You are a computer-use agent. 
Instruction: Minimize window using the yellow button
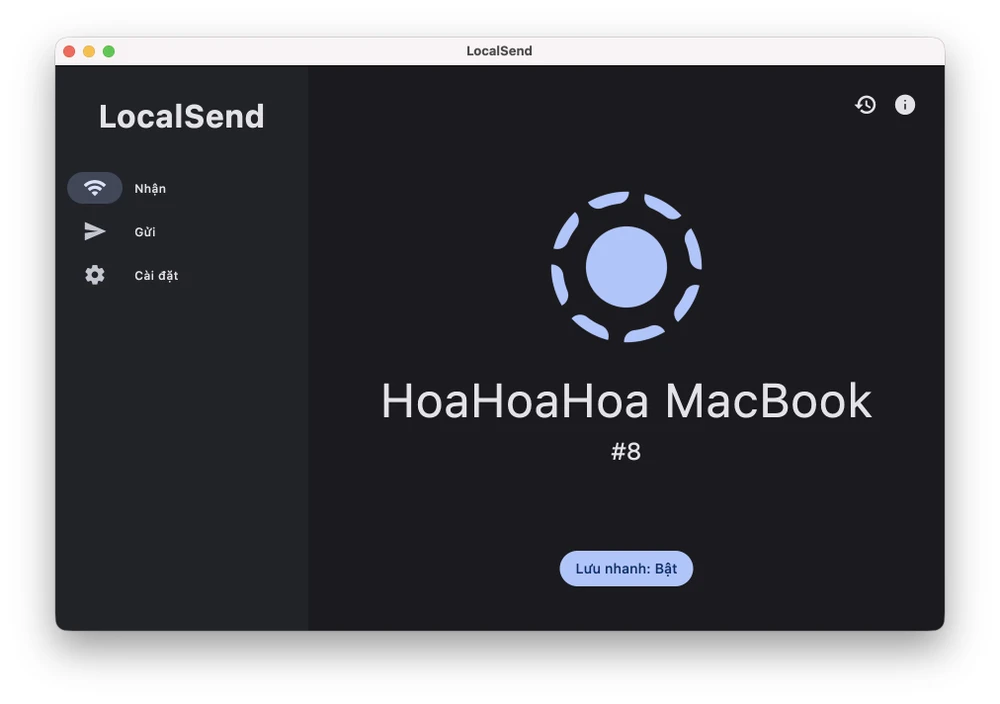click(x=89, y=51)
